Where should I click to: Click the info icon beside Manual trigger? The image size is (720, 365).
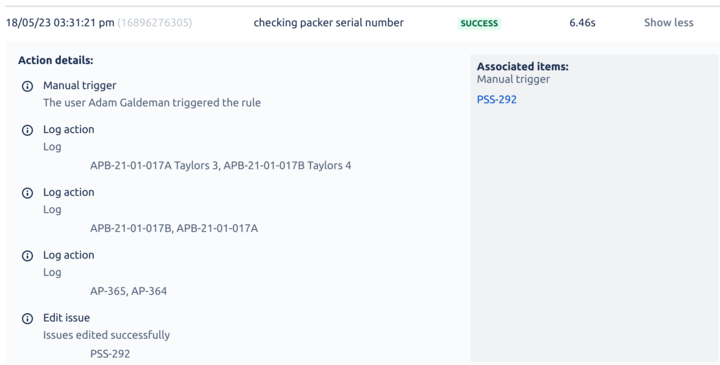[28, 86]
